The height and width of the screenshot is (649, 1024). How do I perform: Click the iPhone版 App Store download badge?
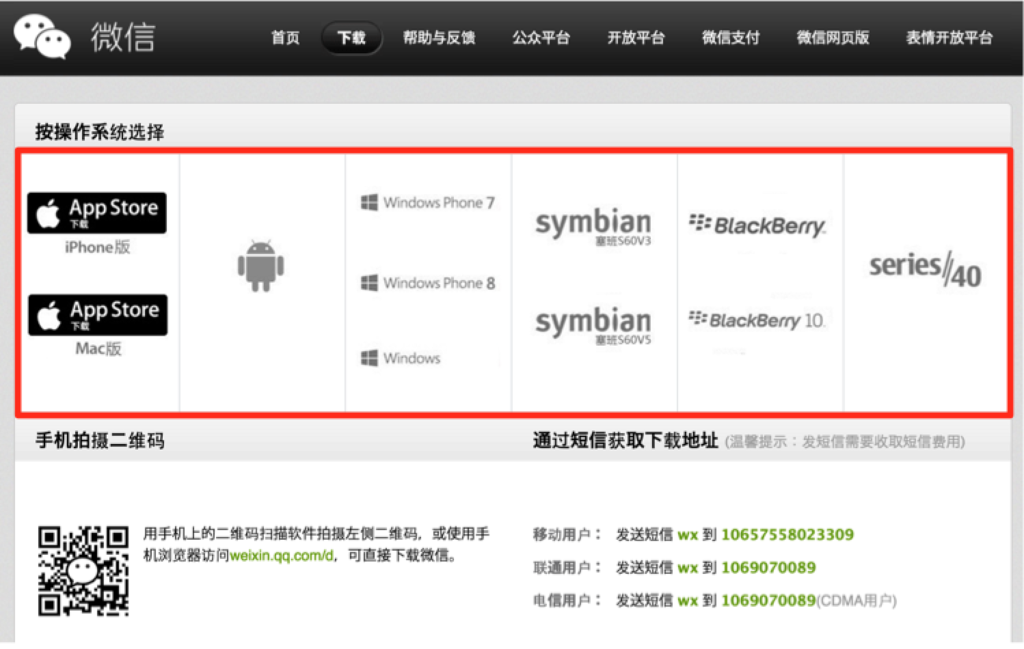[x=97, y=213]
